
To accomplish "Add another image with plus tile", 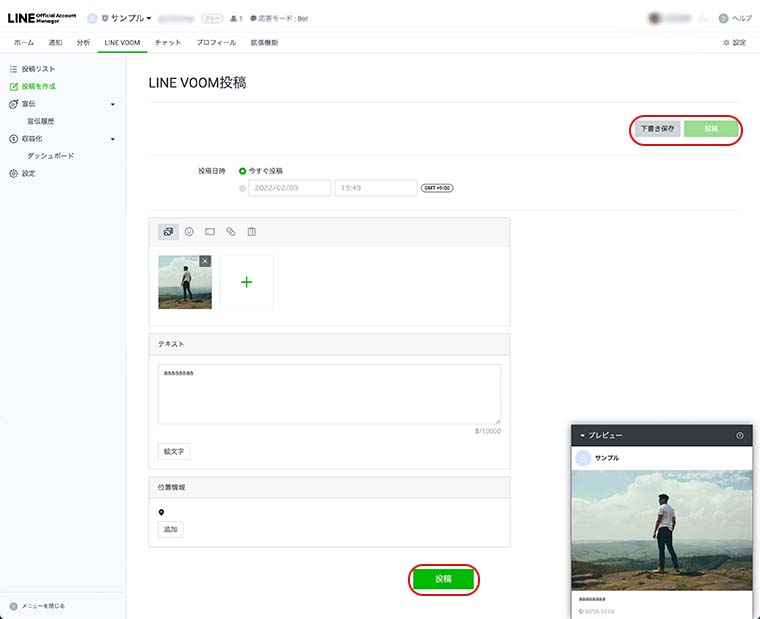I will tap(246, 282).
